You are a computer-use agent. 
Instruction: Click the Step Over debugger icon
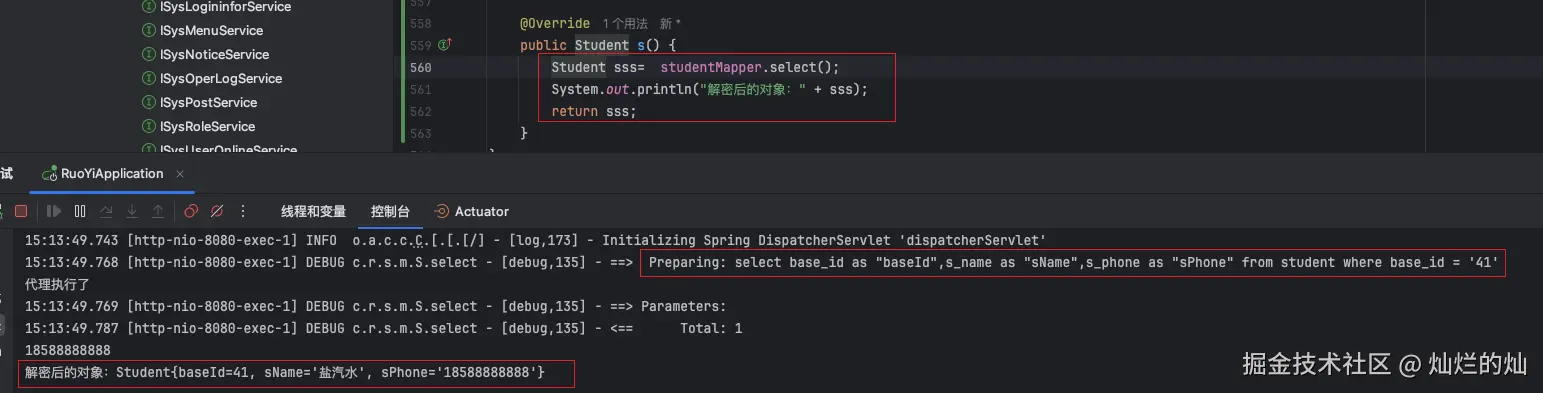click(106, 211)
